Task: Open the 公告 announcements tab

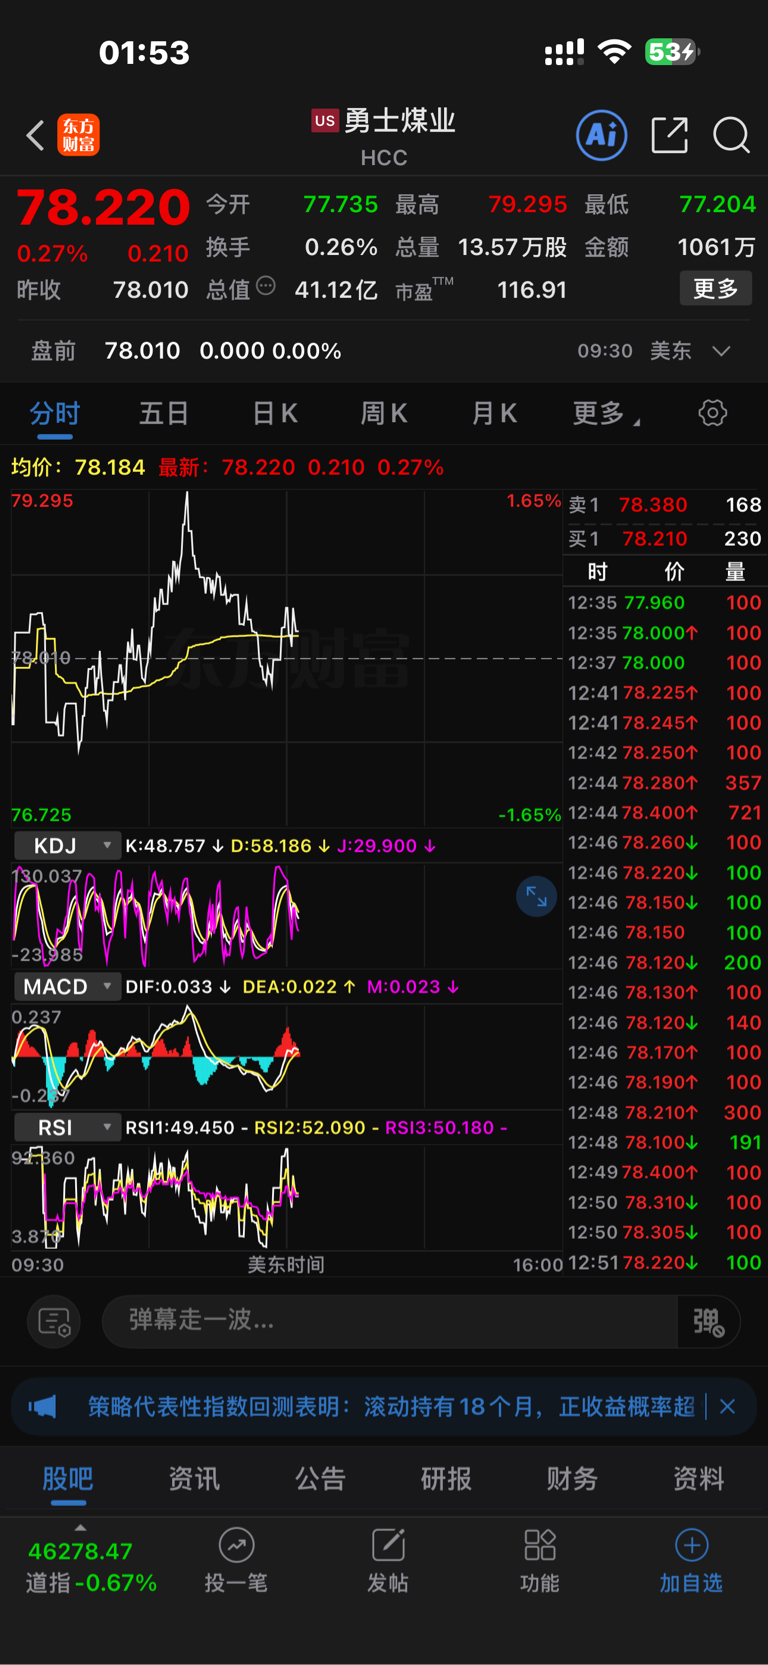Action: 320,1479
